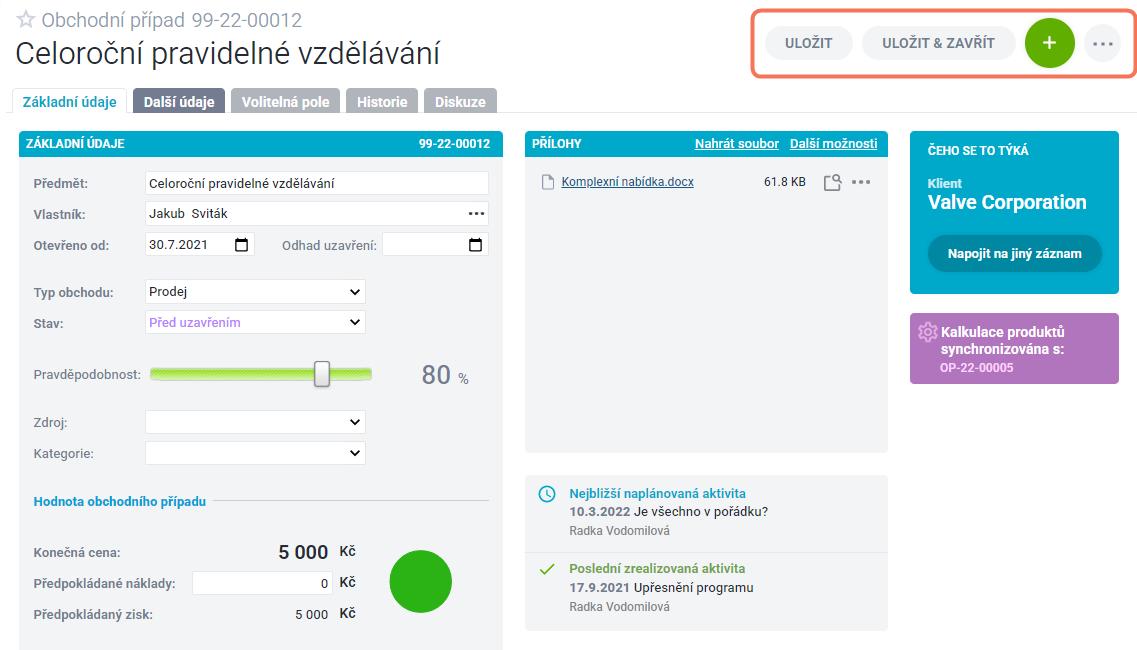The height and width of the screenshot is (650, 1137).
Task: Mark record as favorite with star icon
Action: point(25,19)
